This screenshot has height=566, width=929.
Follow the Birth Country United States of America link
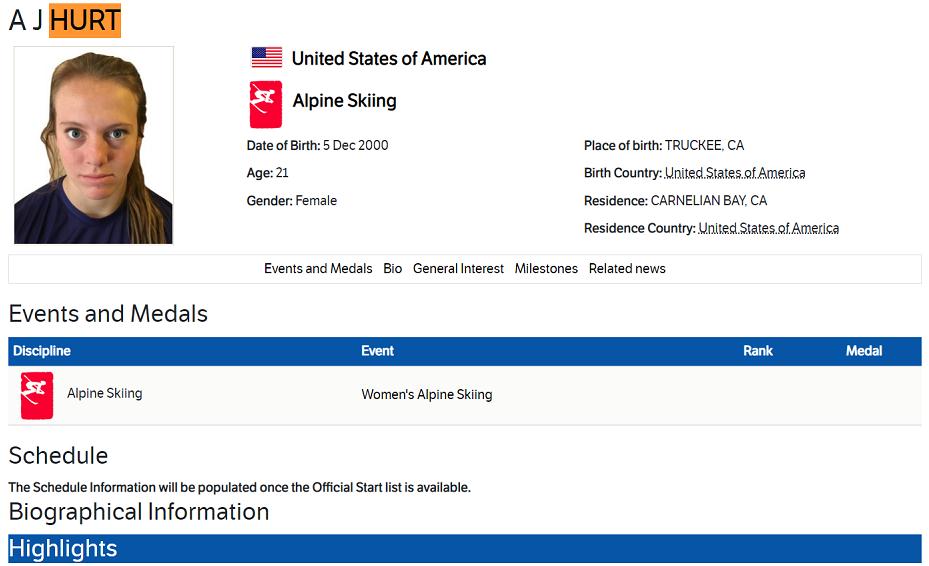click(x=735, y=173)
